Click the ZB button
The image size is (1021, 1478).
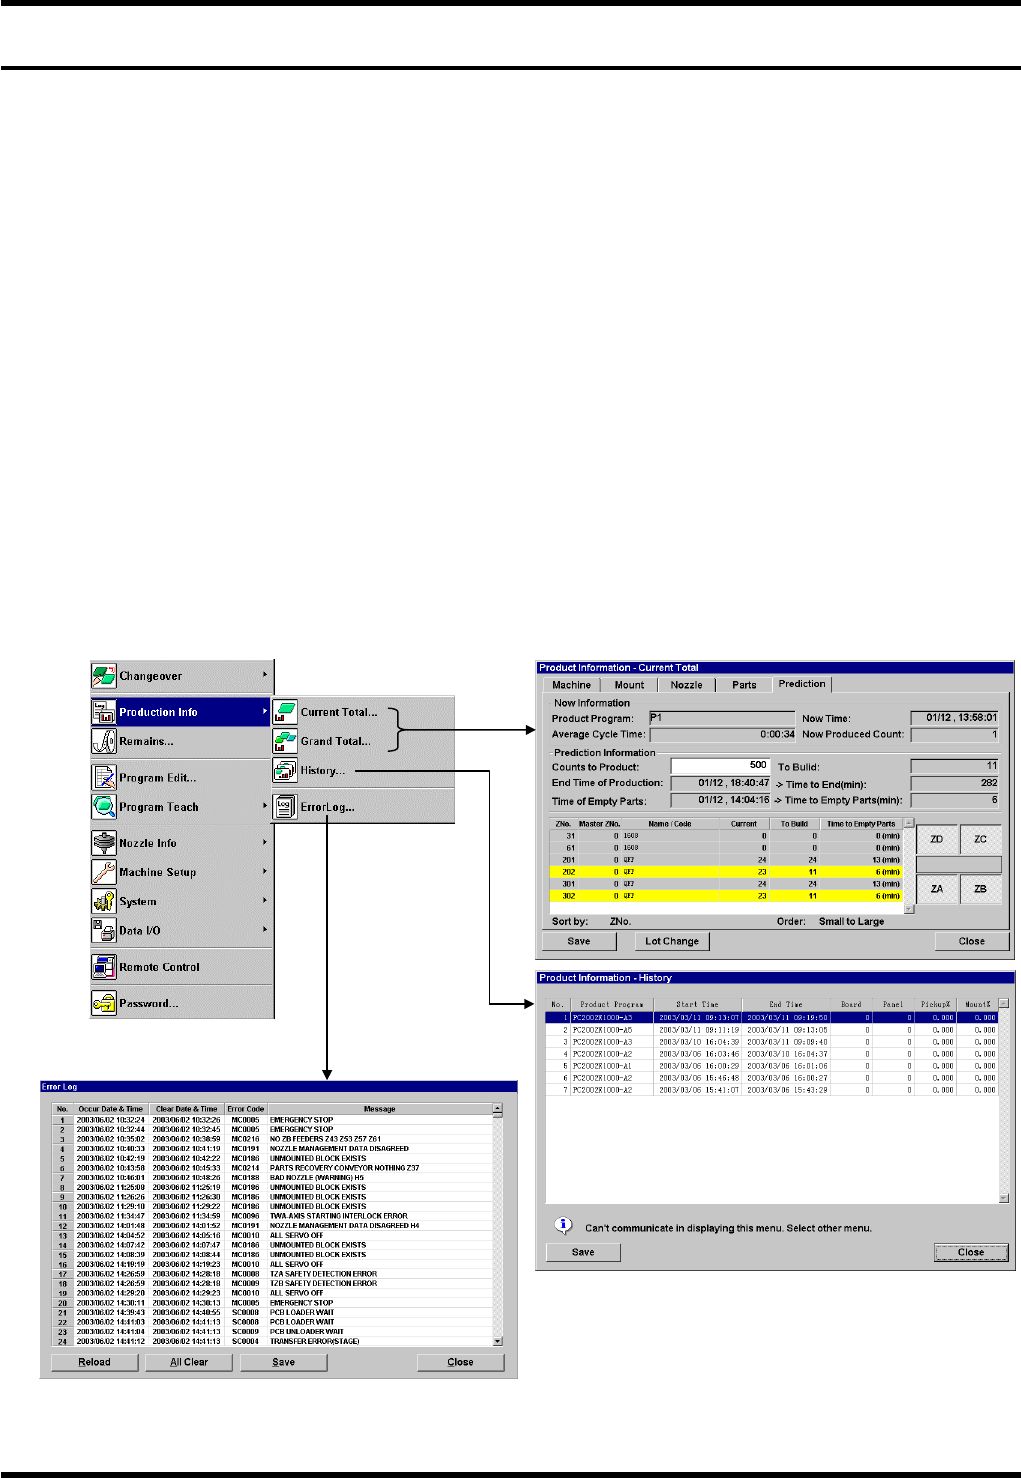tap(980, 888)
